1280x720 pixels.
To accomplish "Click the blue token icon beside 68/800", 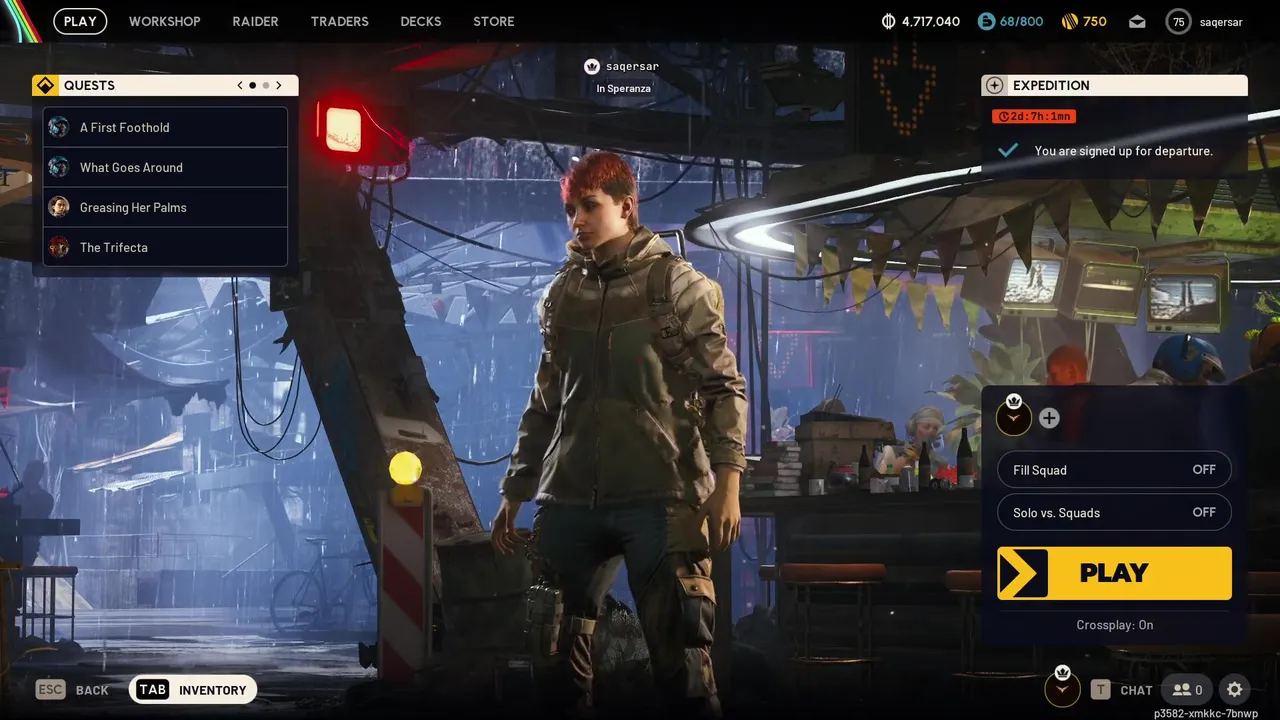I will click(x=986, y=21).
